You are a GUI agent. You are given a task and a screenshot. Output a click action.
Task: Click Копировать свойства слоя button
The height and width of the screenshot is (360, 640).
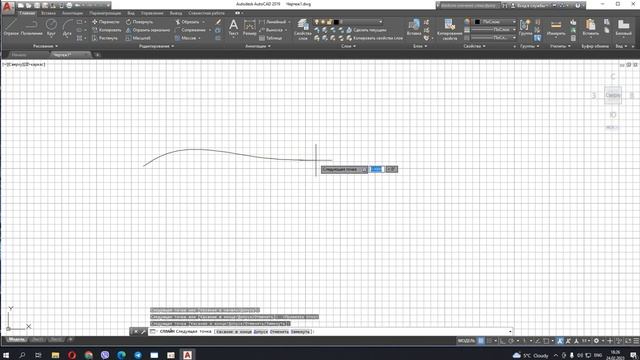(x=374, y=38)
